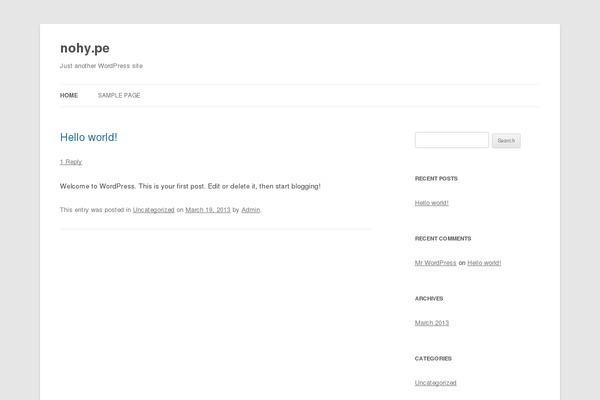Image resolution: width=600 pixels, height=400 pixels.
Task: Open the Hello world! post title
Action: (89, 137)
